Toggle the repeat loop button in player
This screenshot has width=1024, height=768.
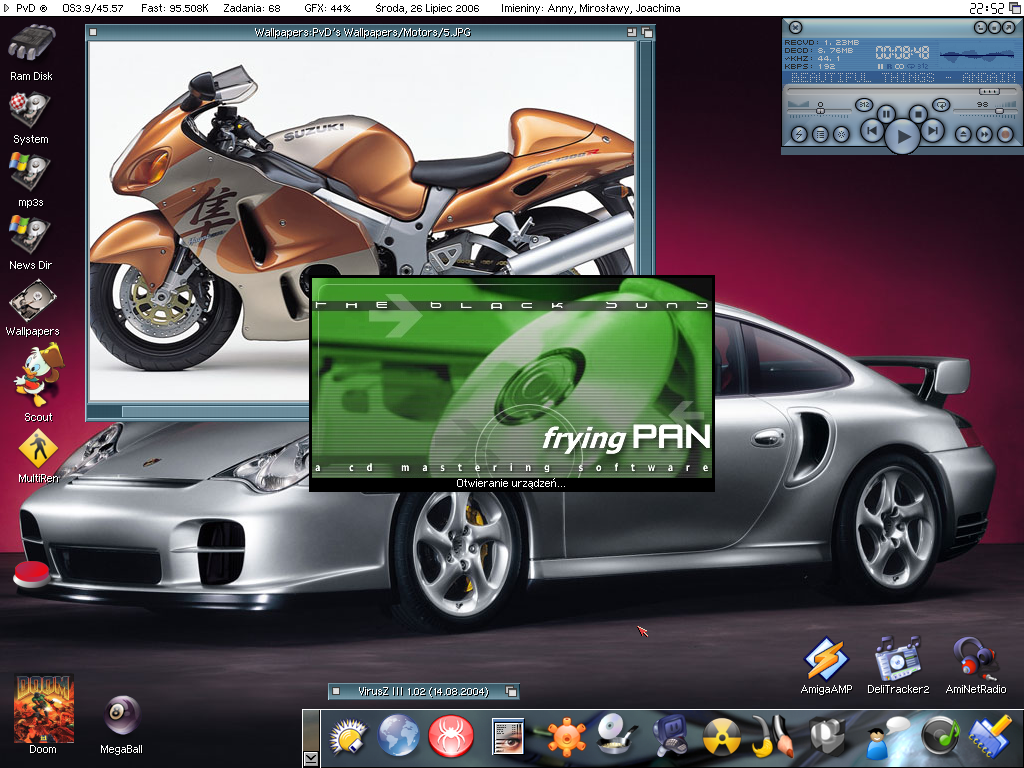point(941,104)
